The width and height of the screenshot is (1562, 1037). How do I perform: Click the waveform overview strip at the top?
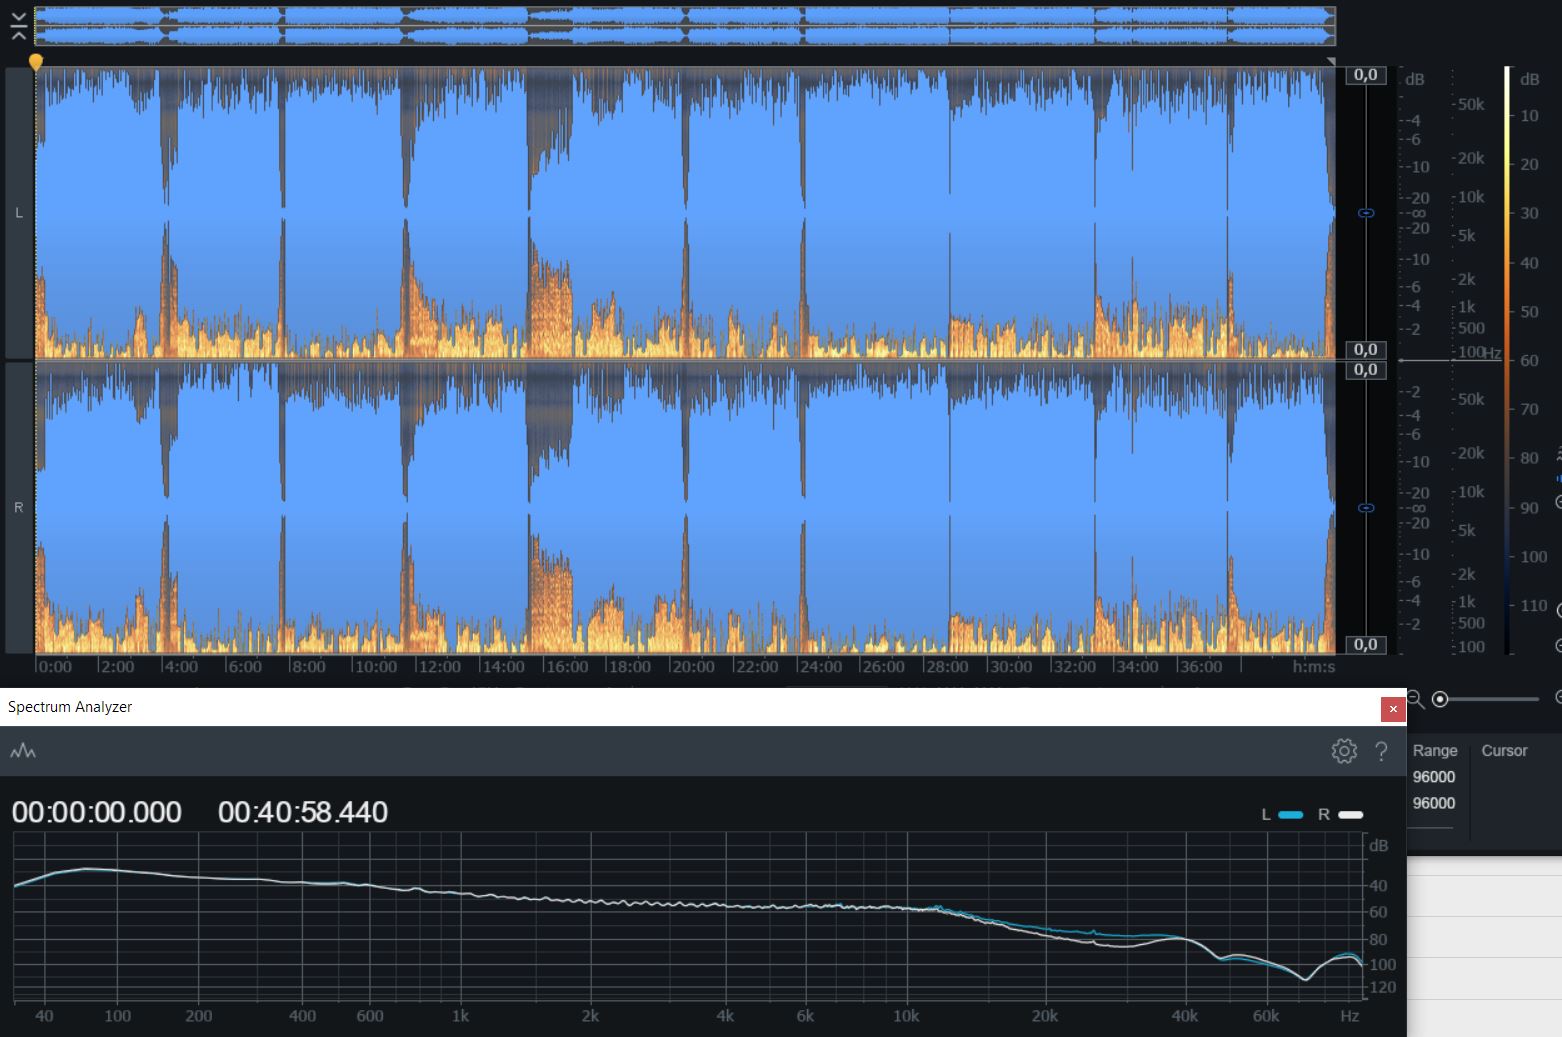685,26
